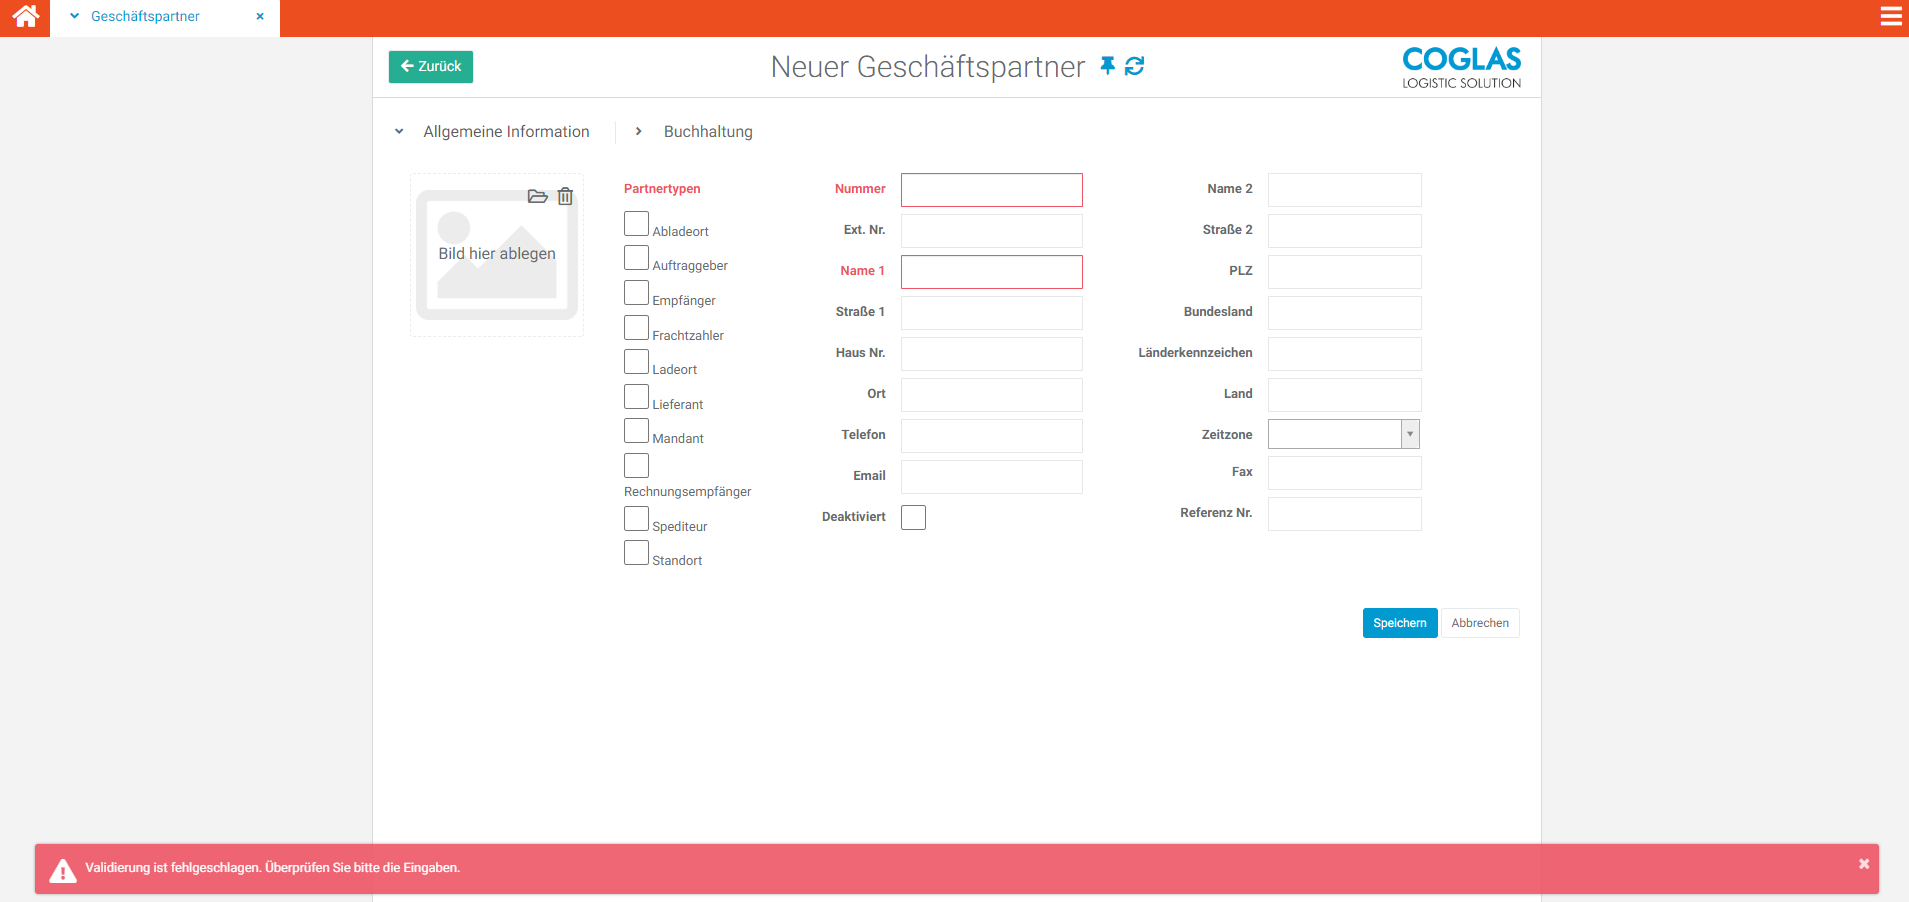Click the Speichern button

tap(1399, 623)
